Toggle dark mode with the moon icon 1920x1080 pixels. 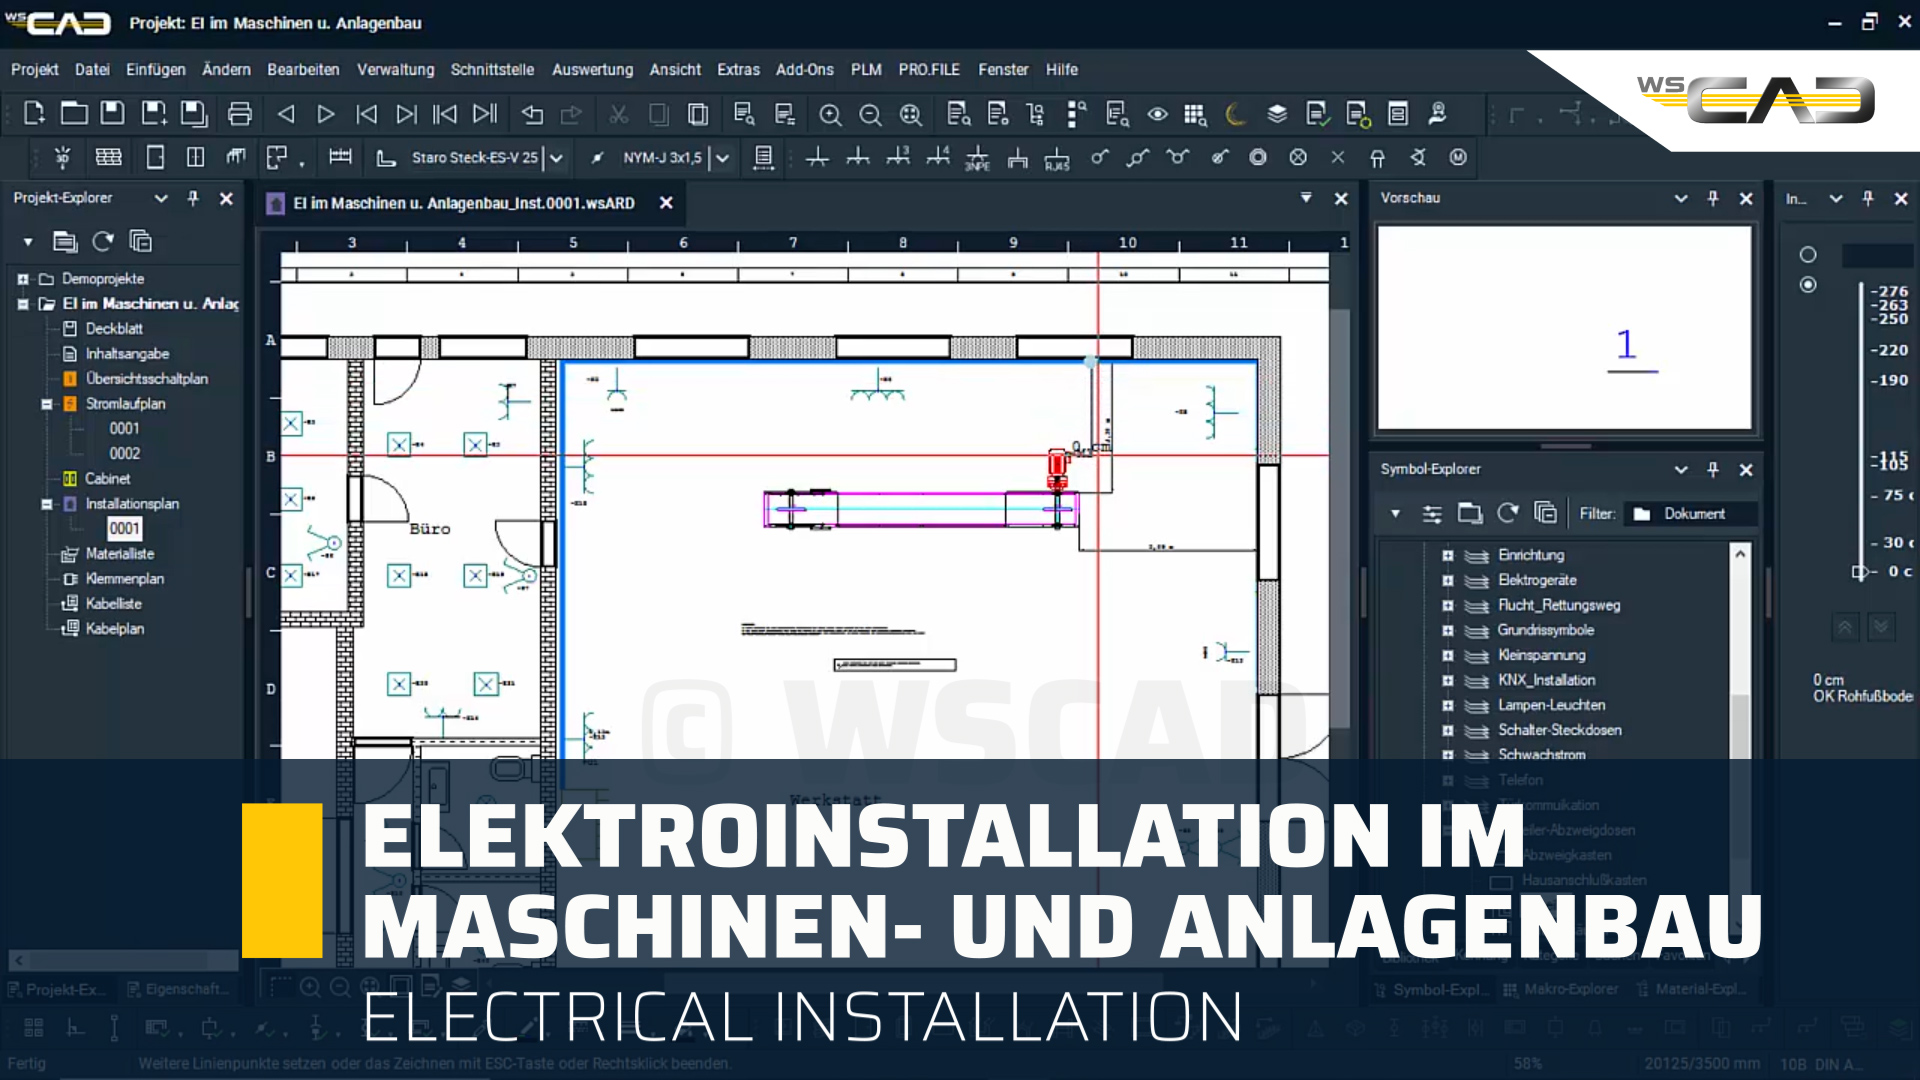[1236, 115]
